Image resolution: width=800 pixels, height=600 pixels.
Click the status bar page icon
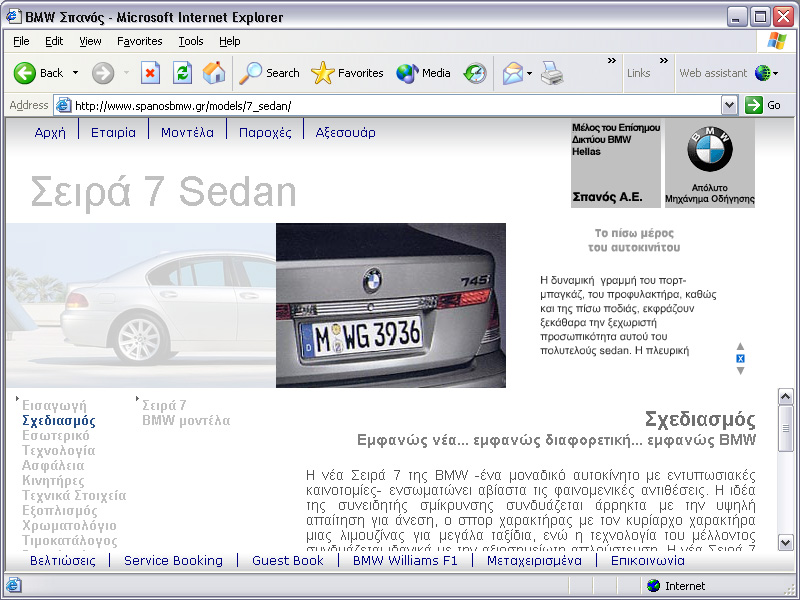coord(14,585)
